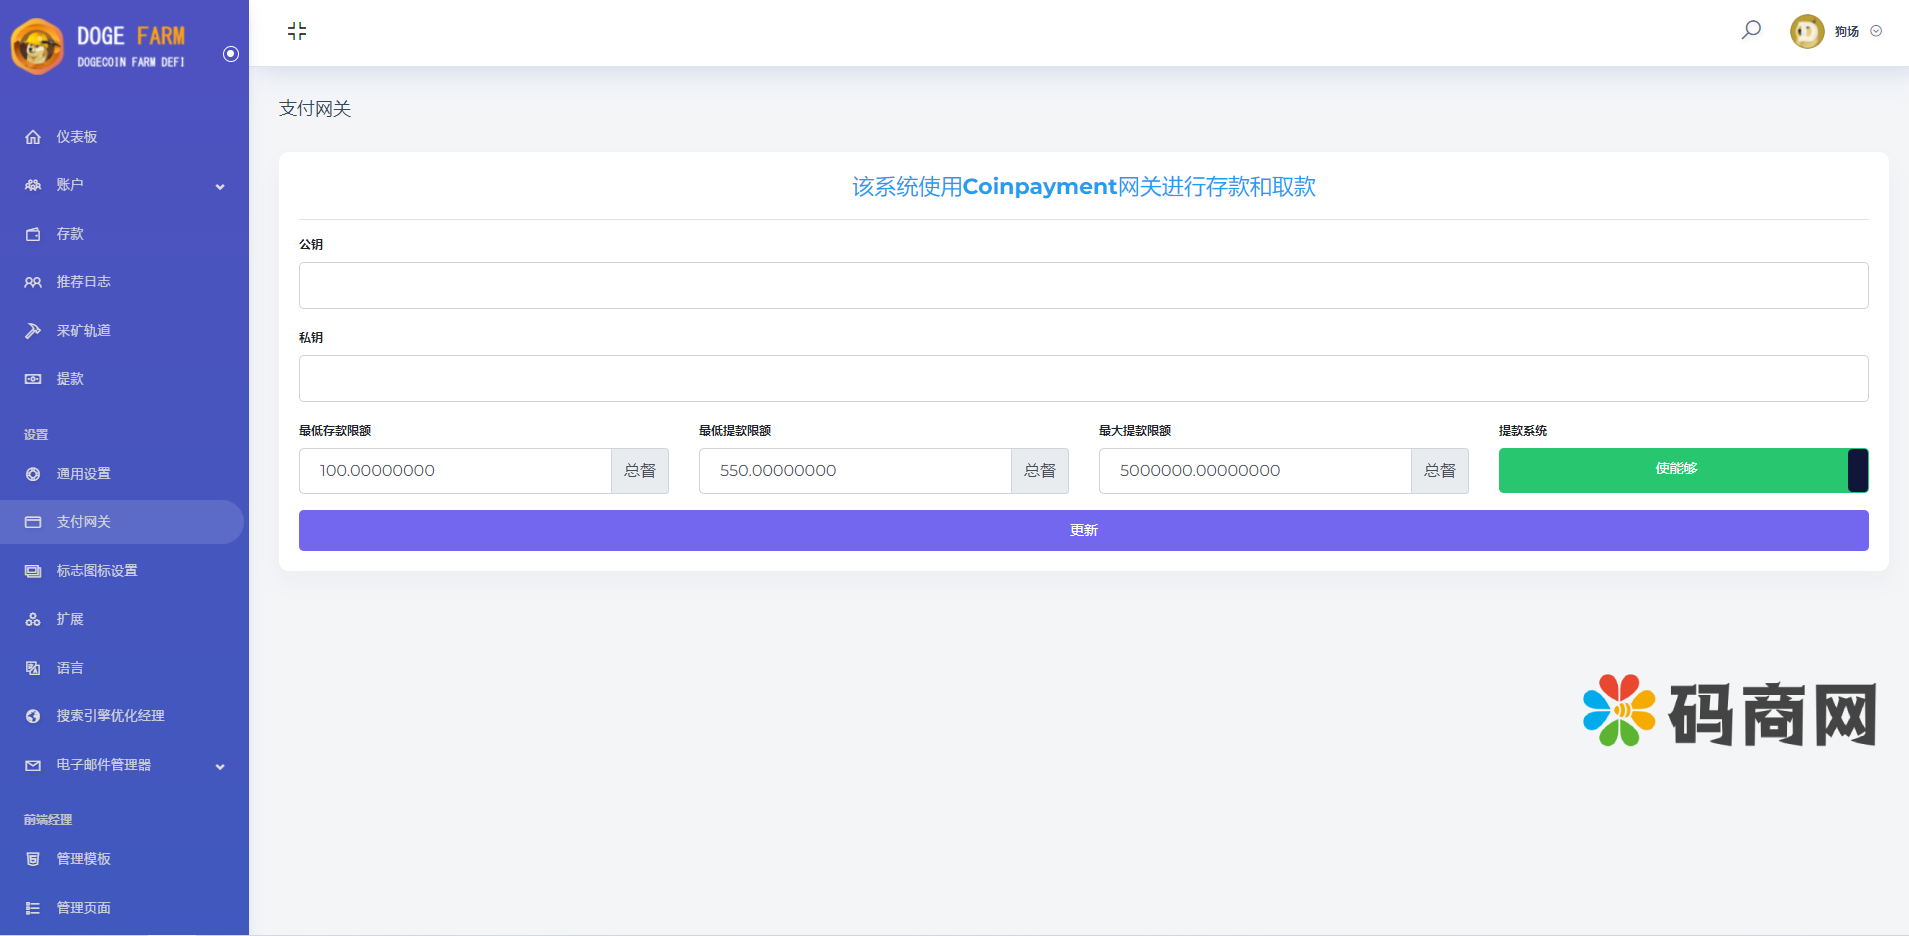This screenshot has width=1909, height=936.
Task: Click the search magnifier icon
Action: pos(1751,30)
